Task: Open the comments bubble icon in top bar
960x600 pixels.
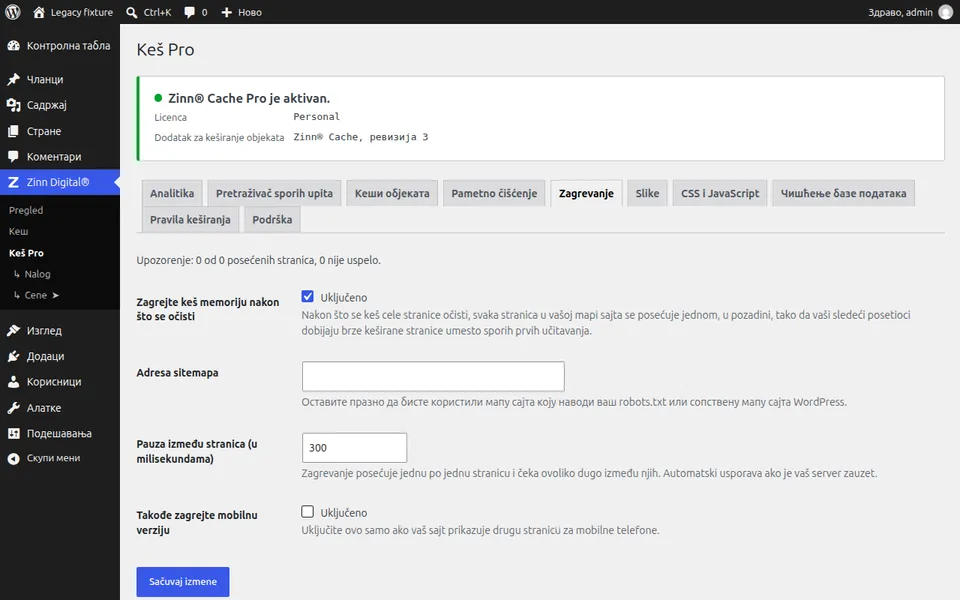Action: [190, 12]
